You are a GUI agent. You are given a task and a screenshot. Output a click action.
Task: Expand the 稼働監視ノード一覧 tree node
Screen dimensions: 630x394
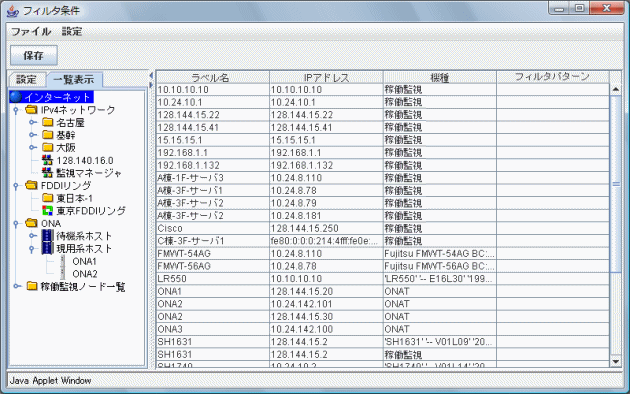click(16, 286)
